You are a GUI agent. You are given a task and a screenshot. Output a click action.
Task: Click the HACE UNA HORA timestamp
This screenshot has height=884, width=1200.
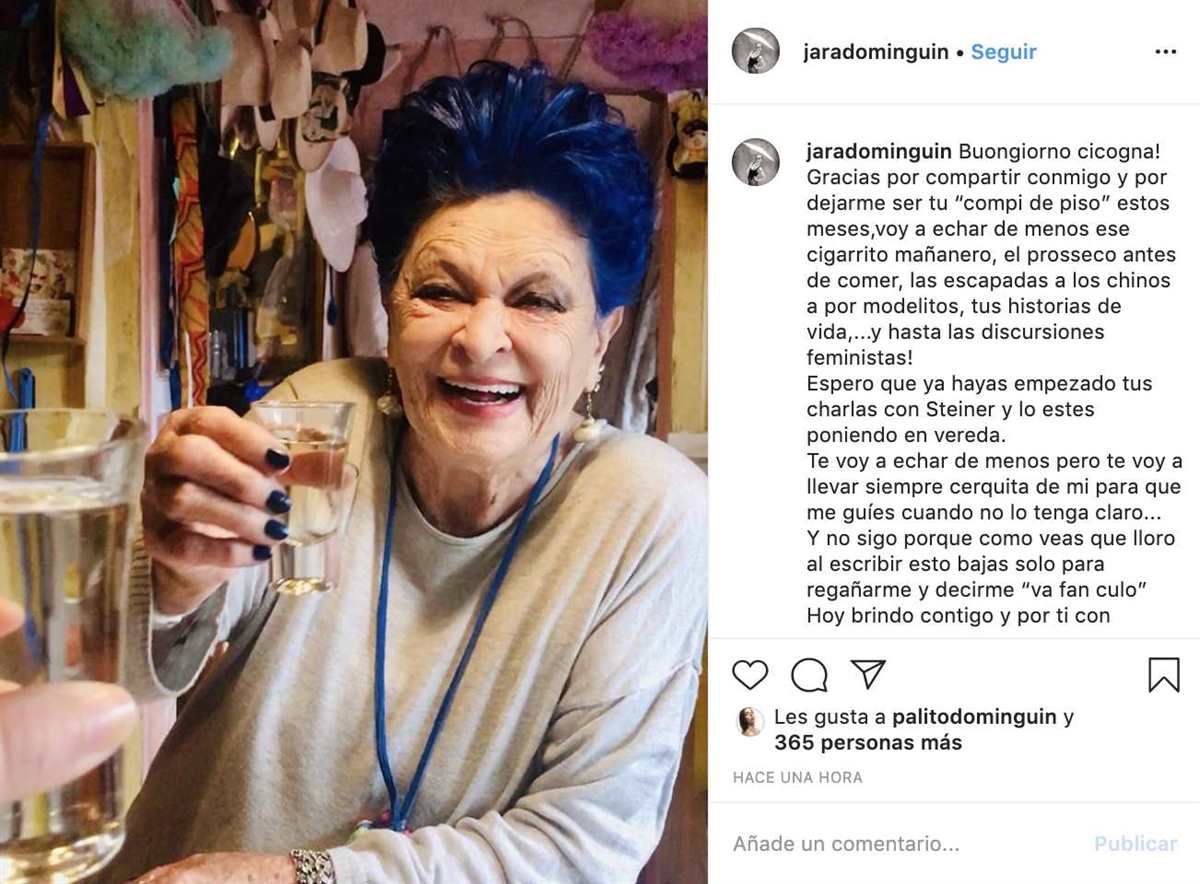tap(797, 777)
